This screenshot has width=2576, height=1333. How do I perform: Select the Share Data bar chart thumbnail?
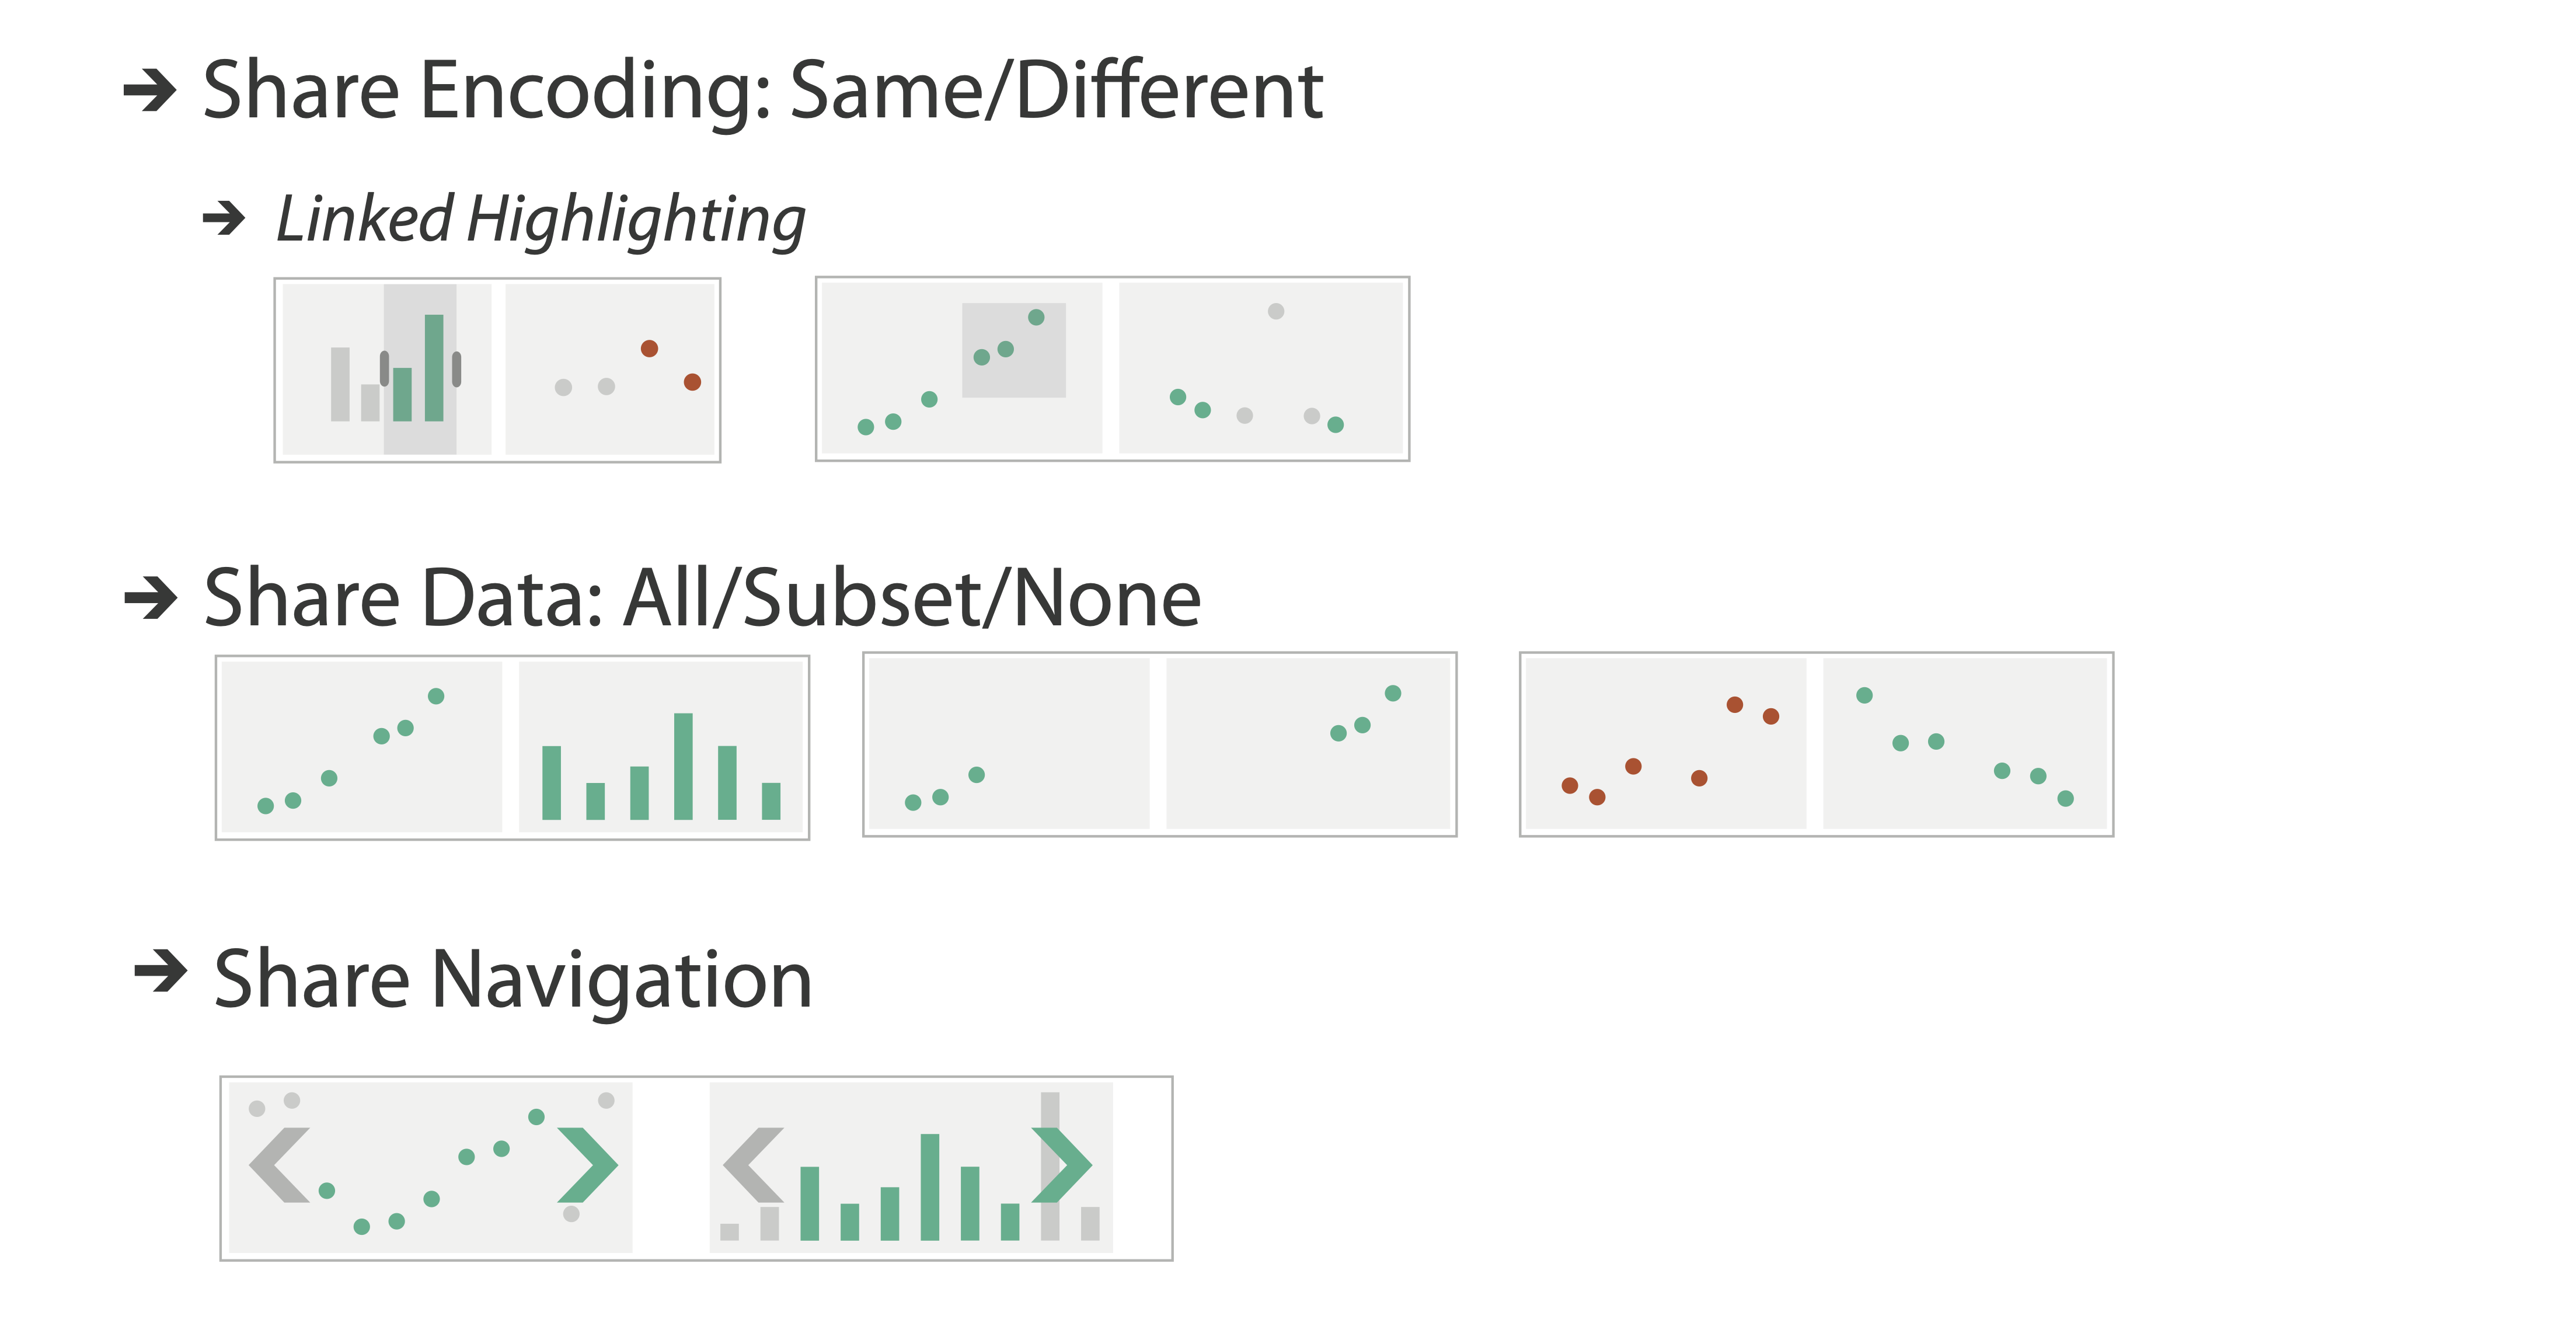point(660,747)
